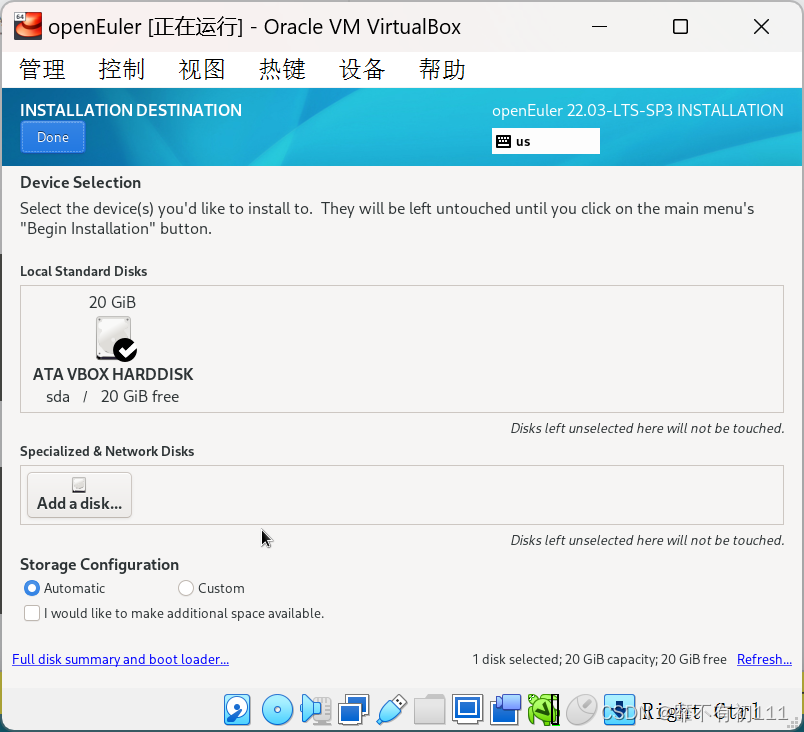Screen dimensions: 804x732
Task: Maximize the VirtualBox window
Action: 680,26
